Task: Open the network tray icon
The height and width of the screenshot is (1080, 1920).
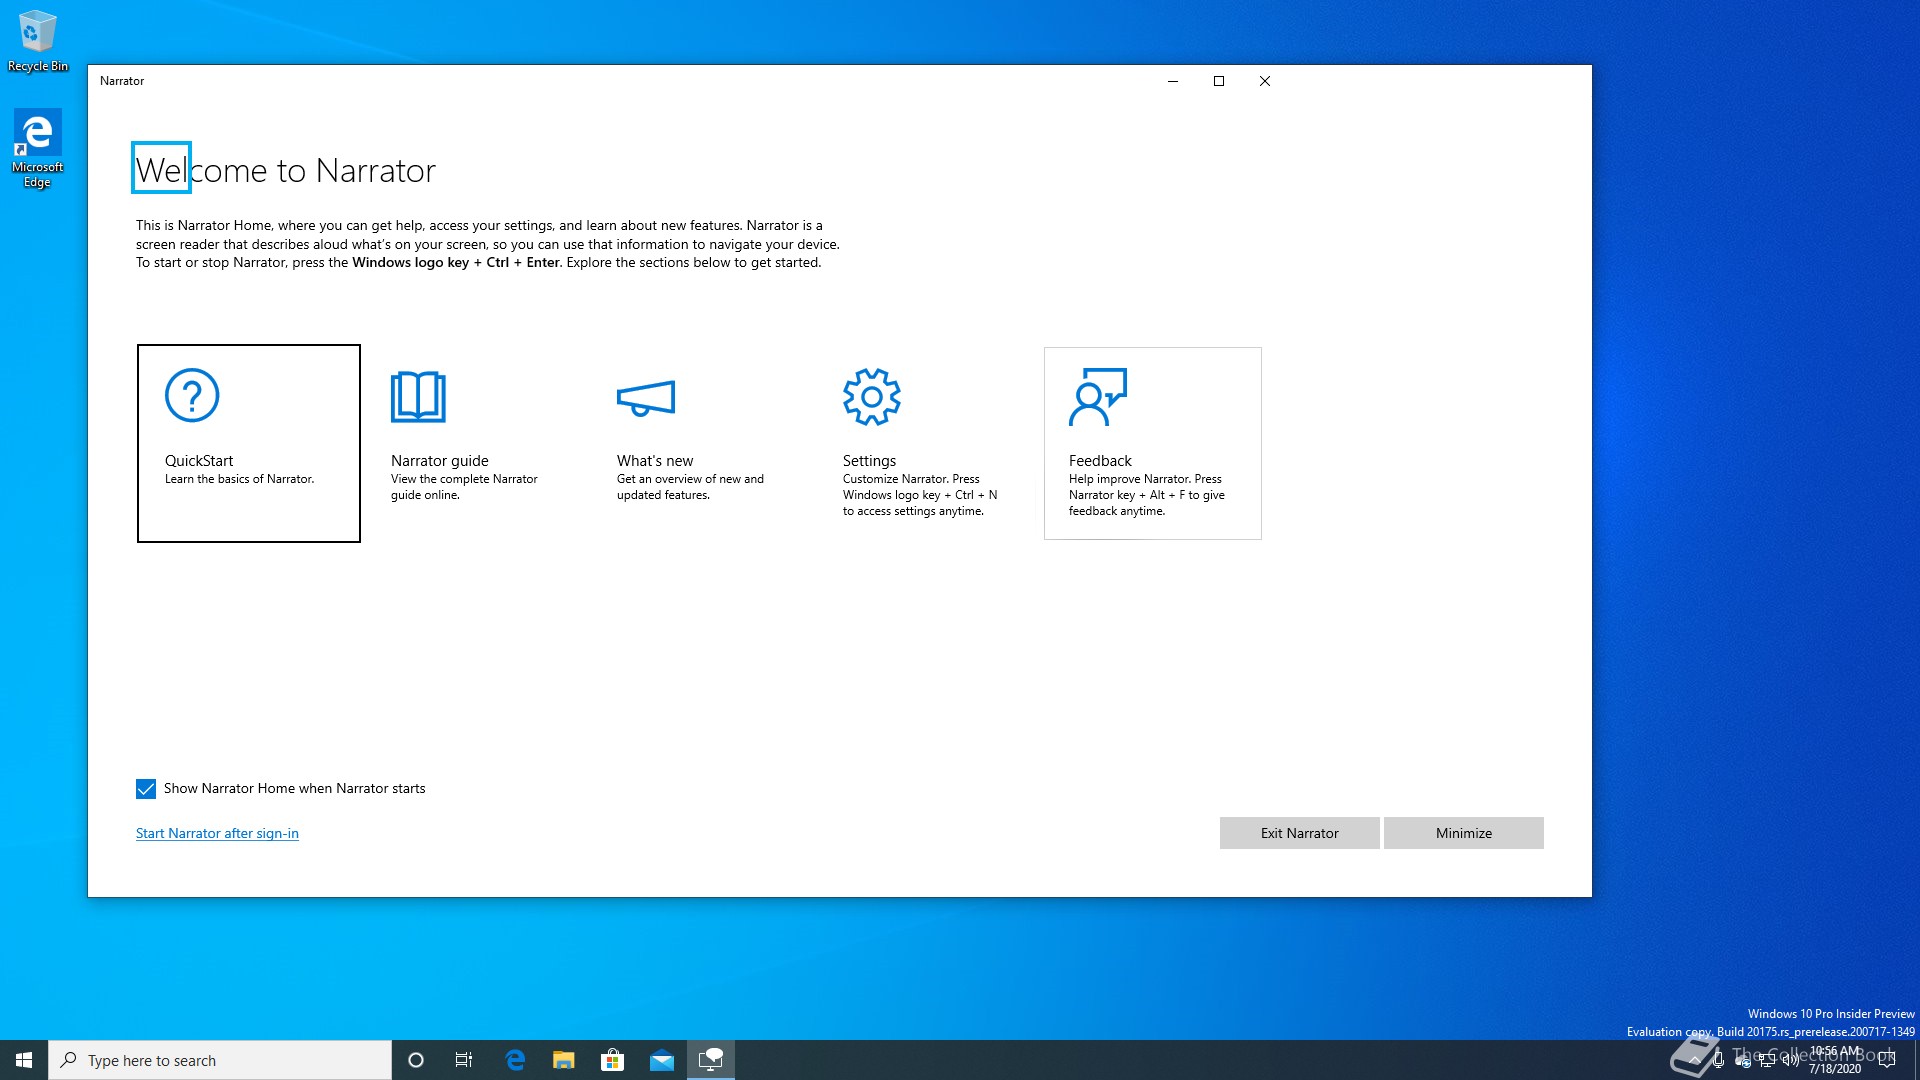Action: click(1767, 1060)
